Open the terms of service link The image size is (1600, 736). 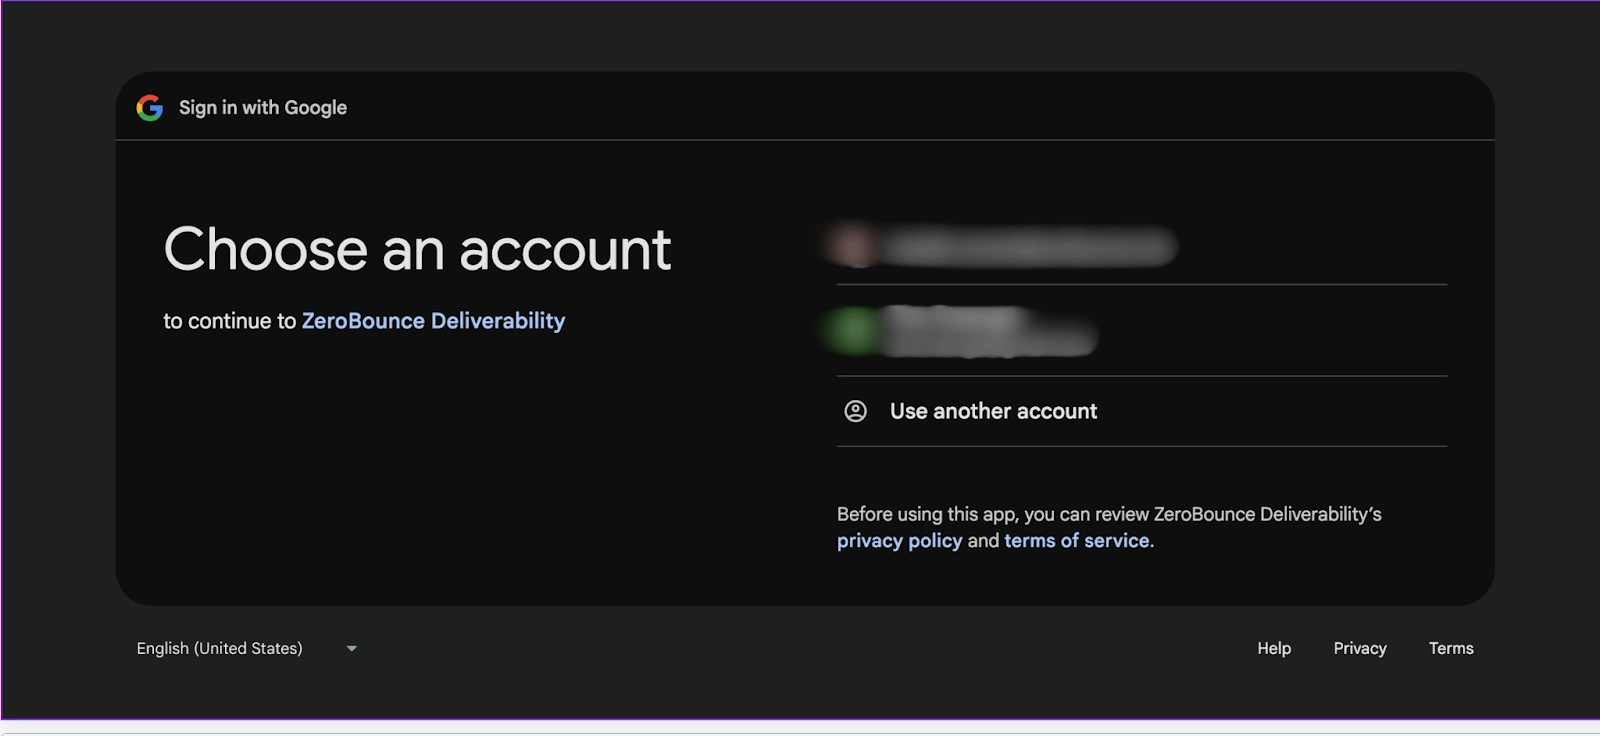pos(1077,541)
